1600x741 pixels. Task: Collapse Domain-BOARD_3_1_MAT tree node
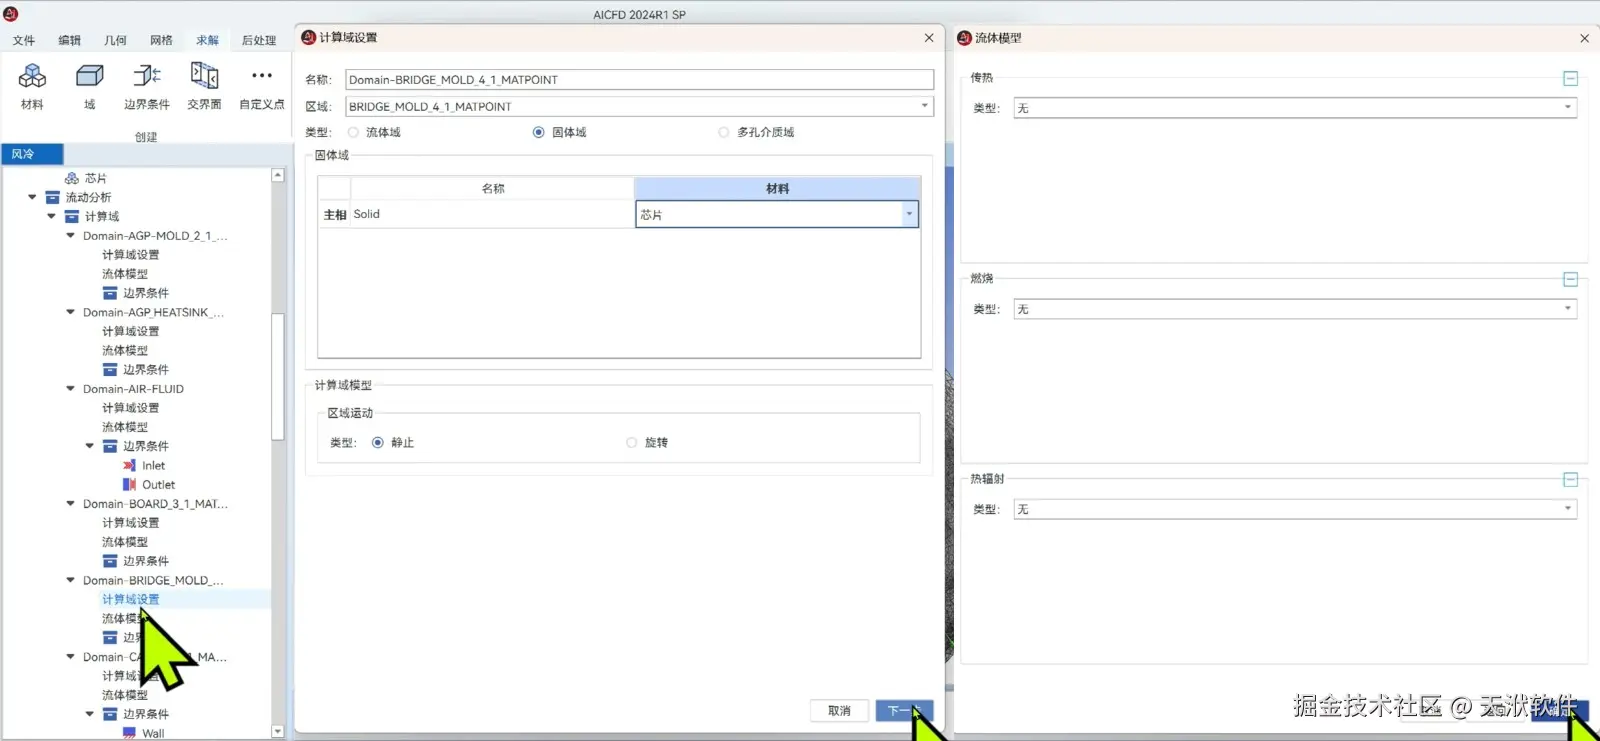tap(71, 504)
